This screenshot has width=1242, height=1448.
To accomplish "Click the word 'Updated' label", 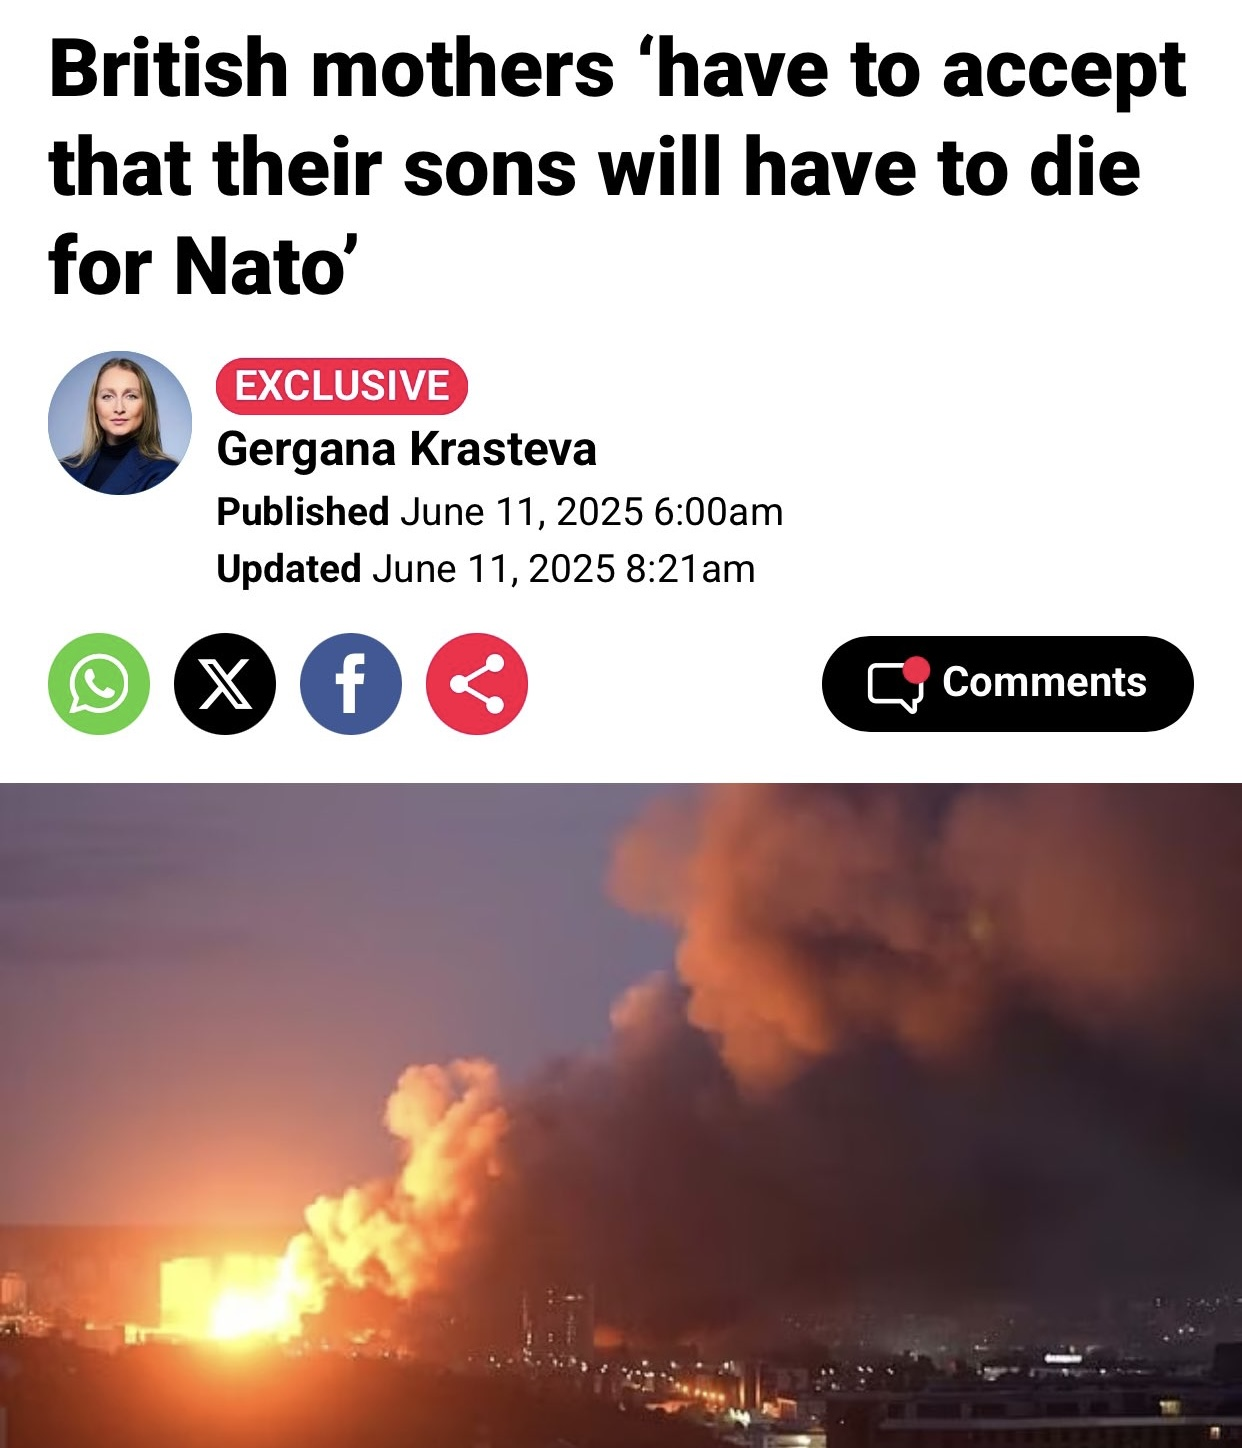I will click(x=289, y=569).
